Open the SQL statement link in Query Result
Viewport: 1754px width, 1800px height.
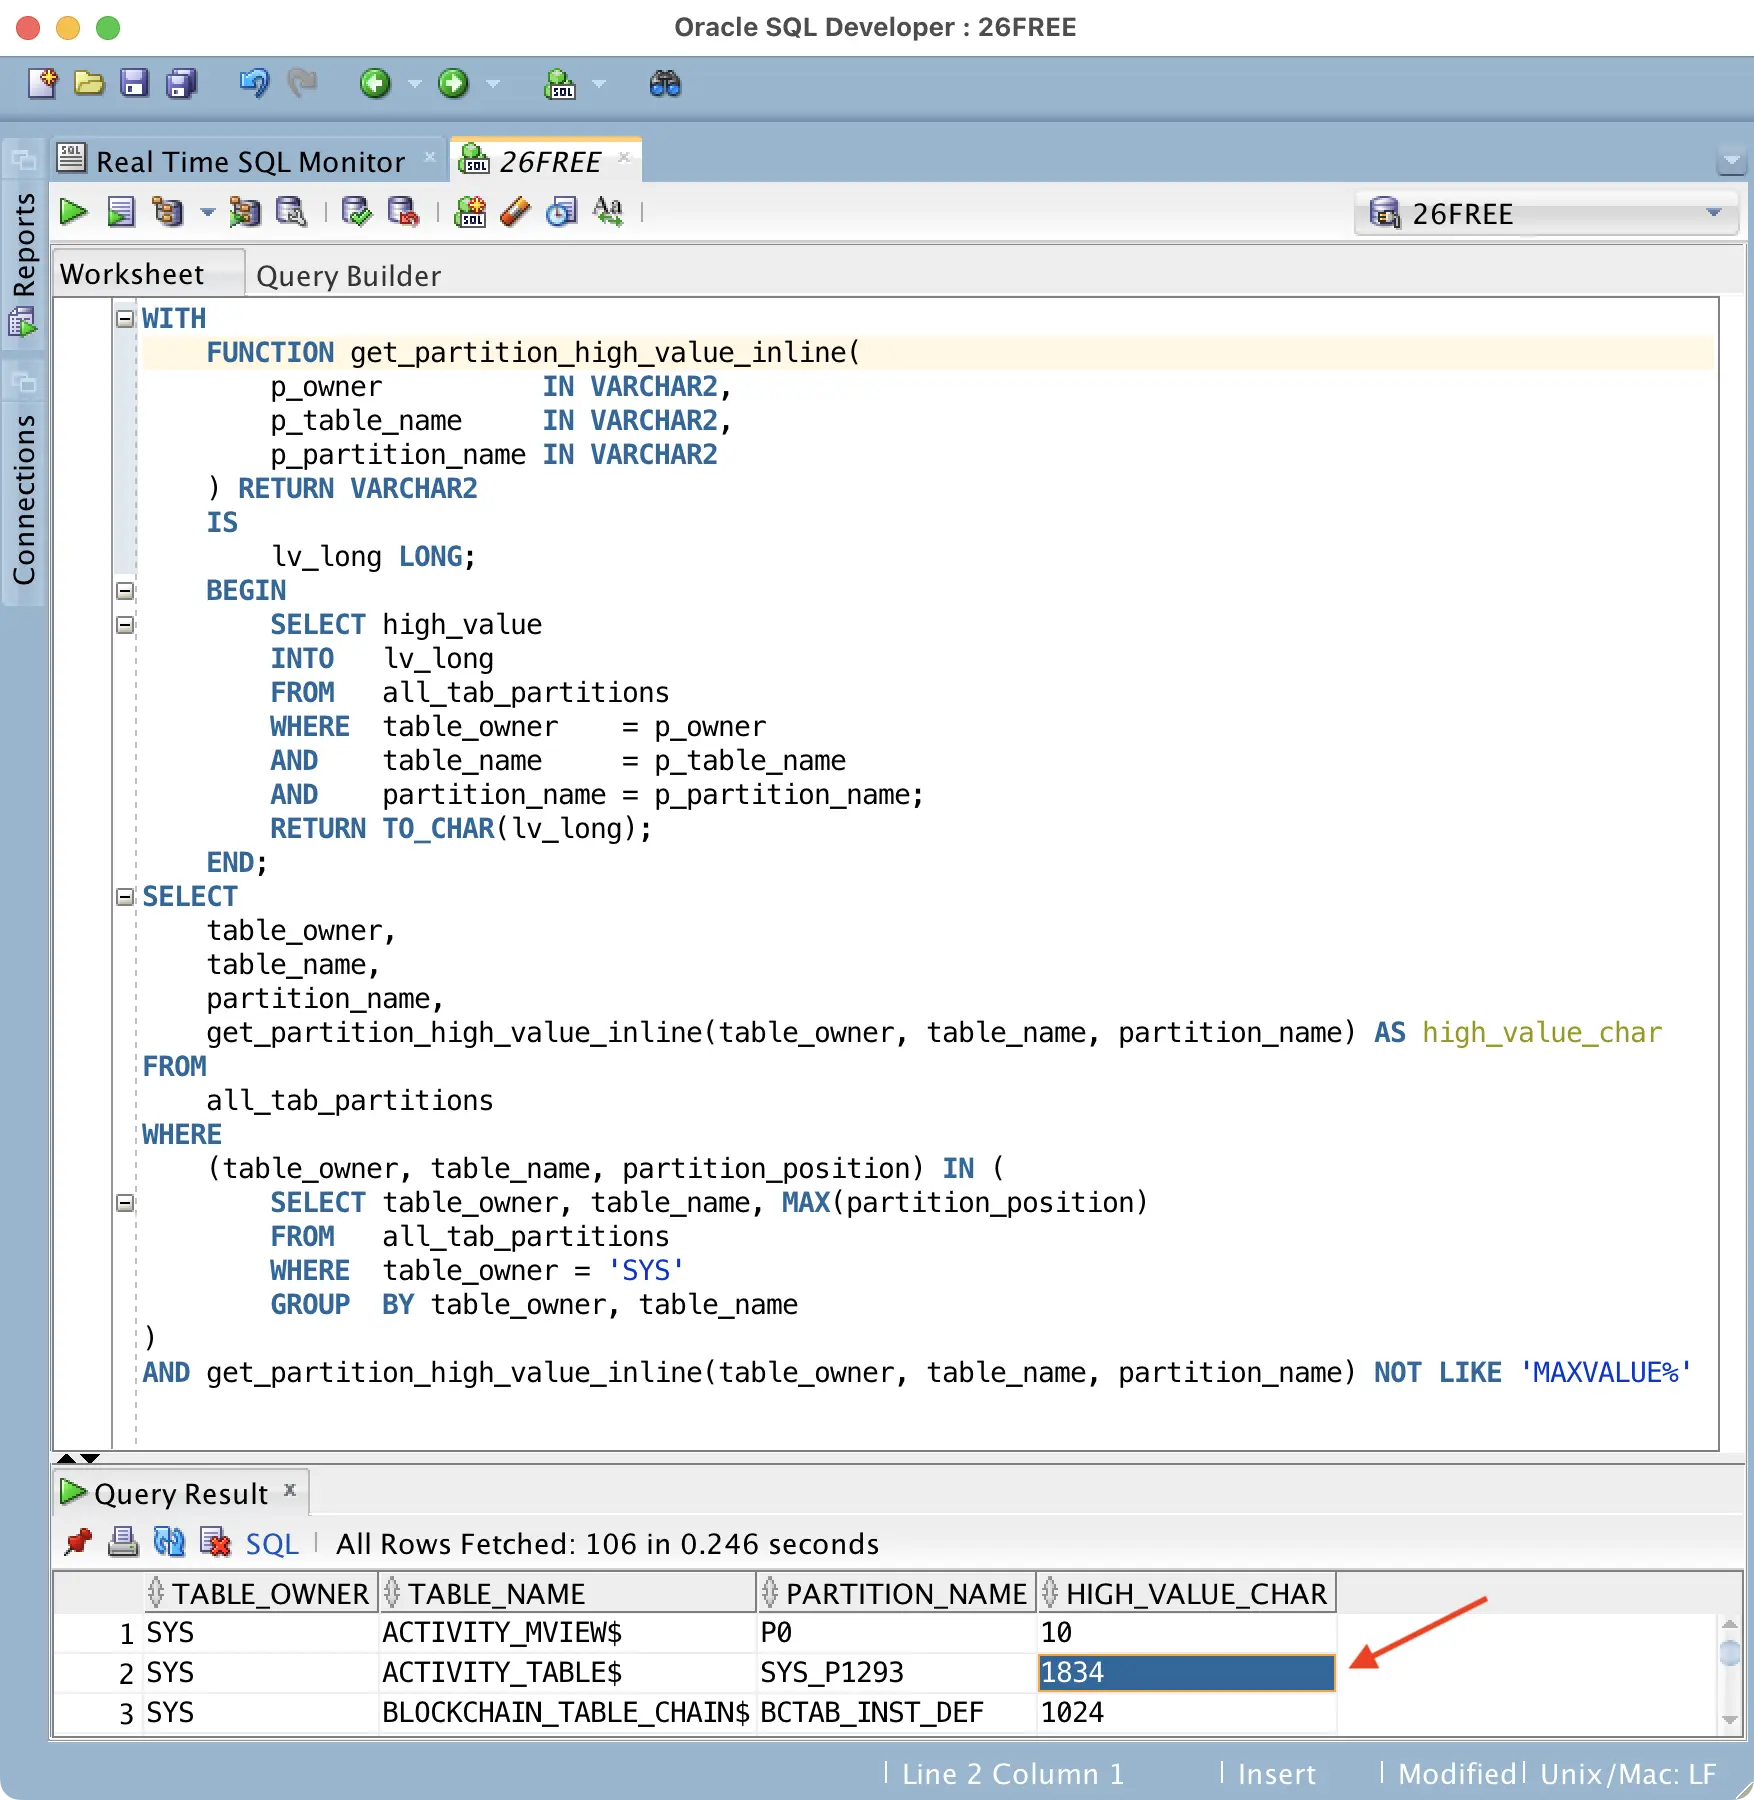(x=270, y=1544)
